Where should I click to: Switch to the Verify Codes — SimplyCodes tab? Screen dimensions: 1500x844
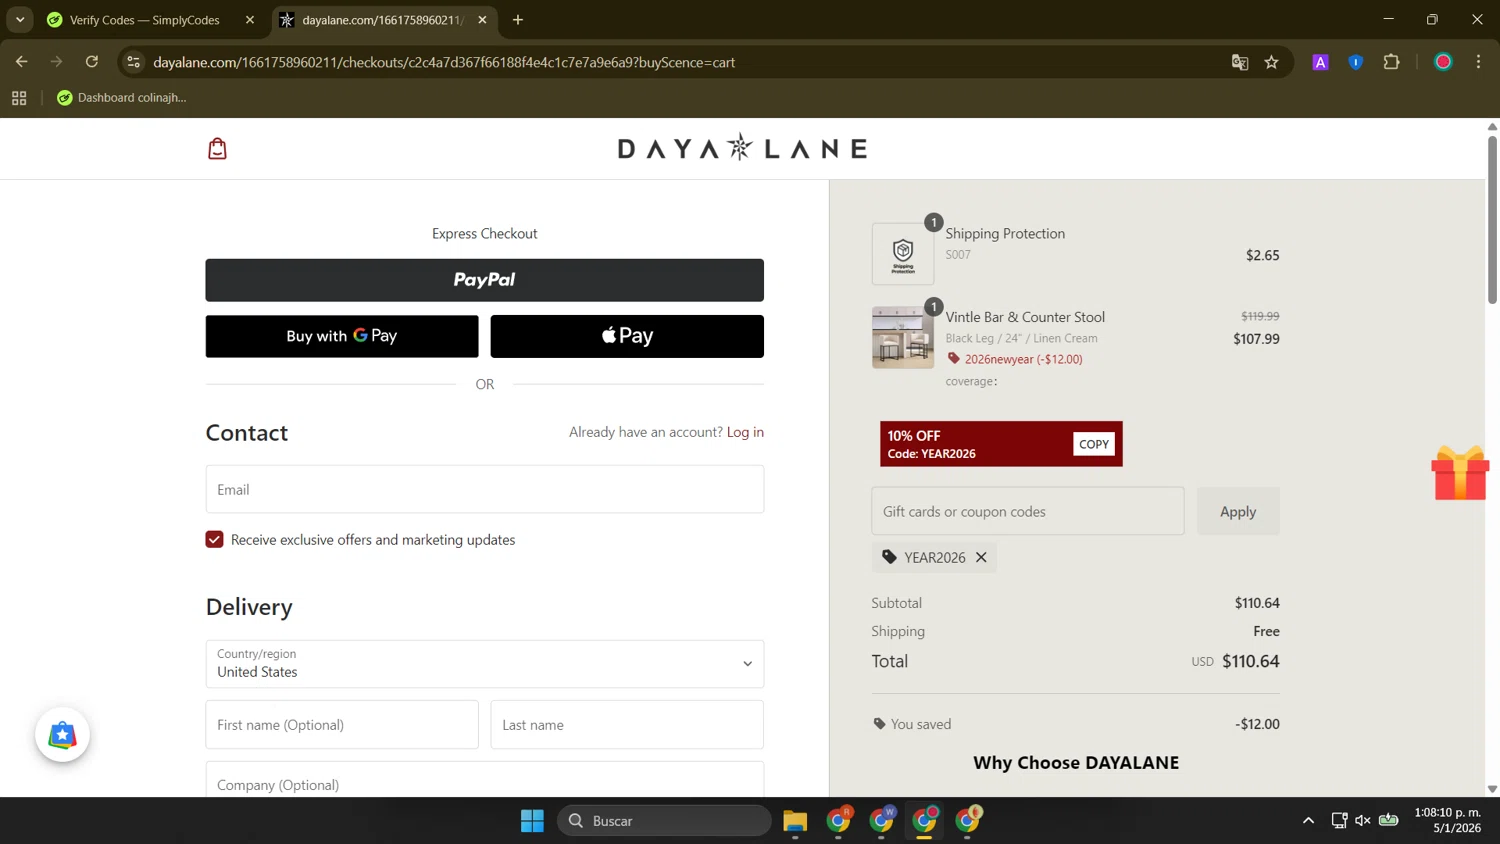pyautogui.click(x=145, y=20)
